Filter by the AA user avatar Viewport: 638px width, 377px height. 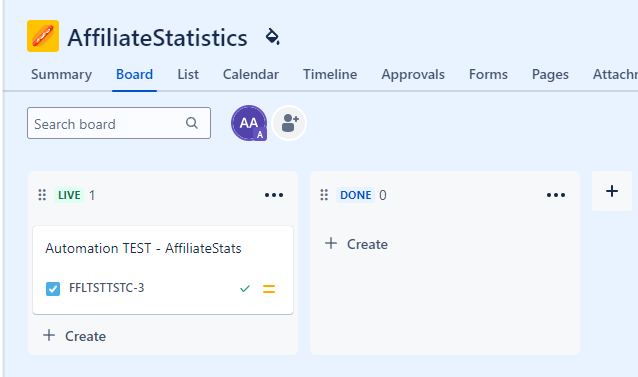[x=249, y=123]
